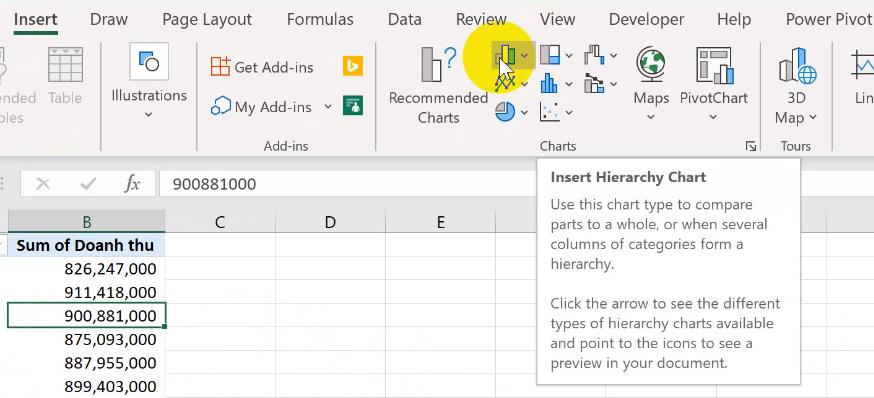Click the My Add-ins button
This screenshot has width=874, height=398.
click(x=261, y=106)
